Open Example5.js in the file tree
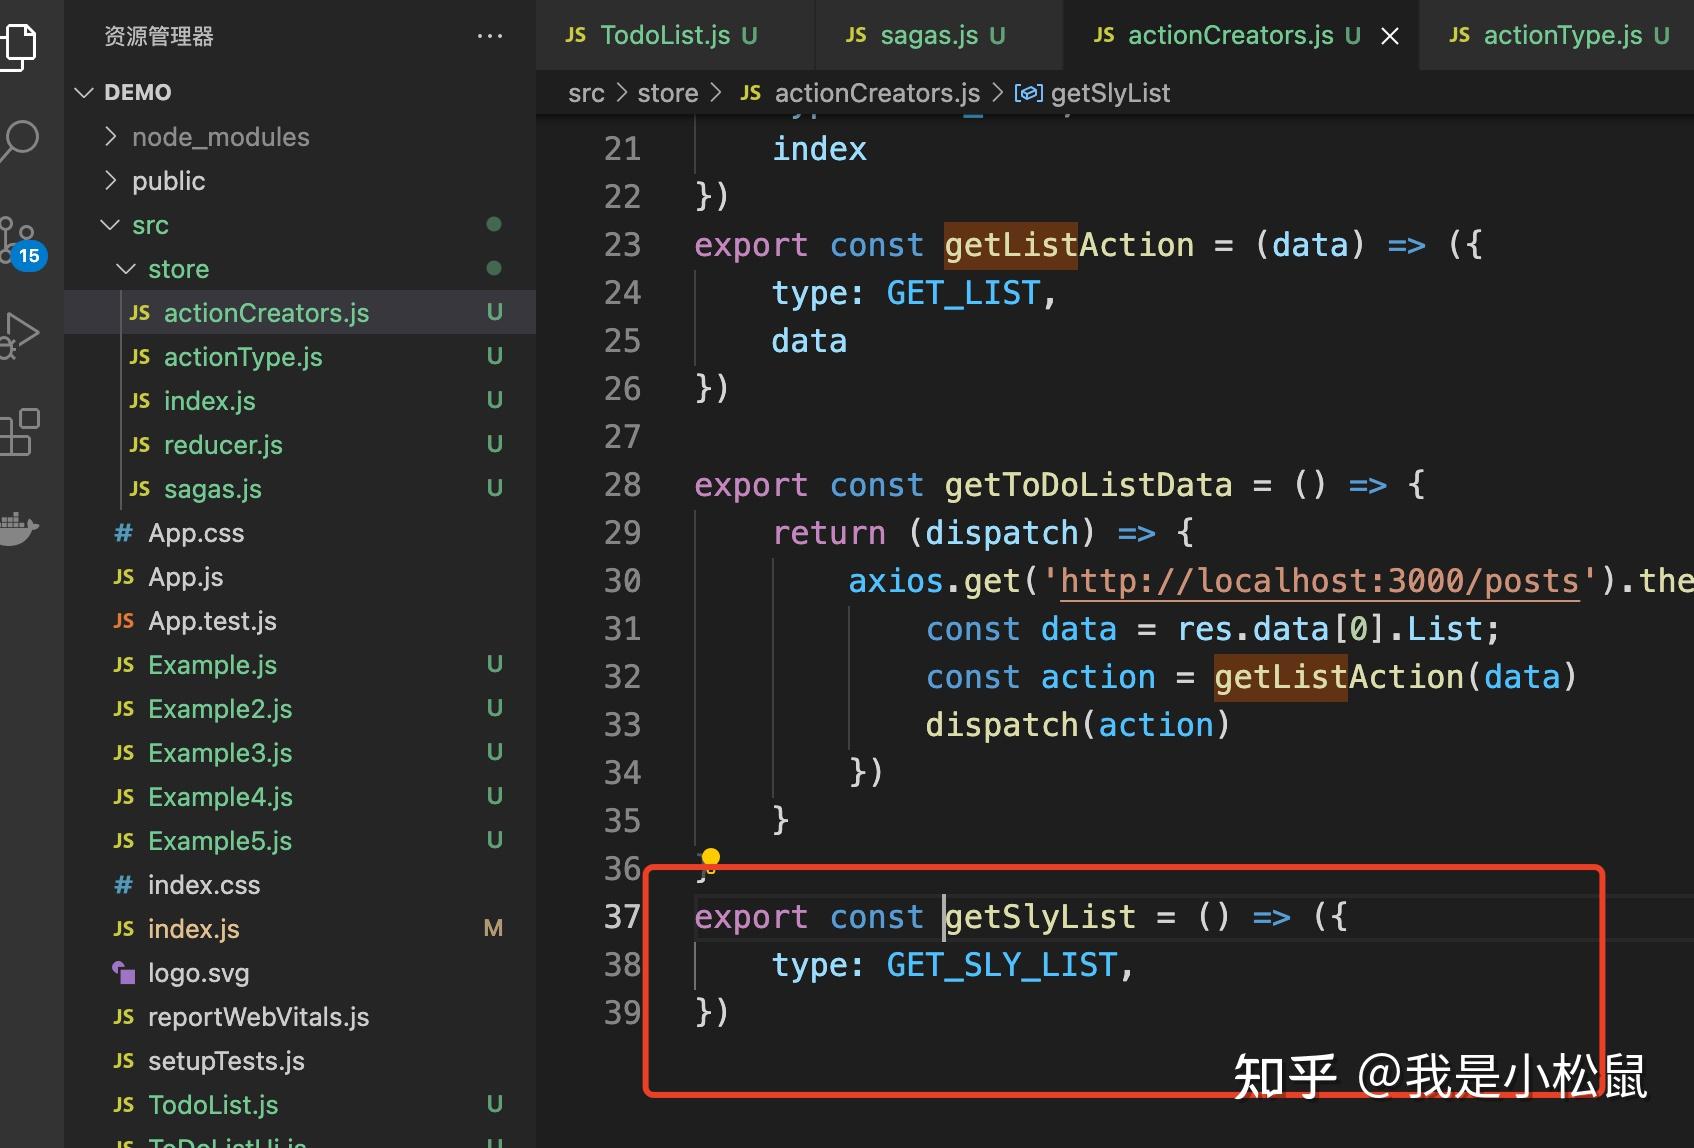Viewport: 1694px width, 1148px height. point(300,841)
